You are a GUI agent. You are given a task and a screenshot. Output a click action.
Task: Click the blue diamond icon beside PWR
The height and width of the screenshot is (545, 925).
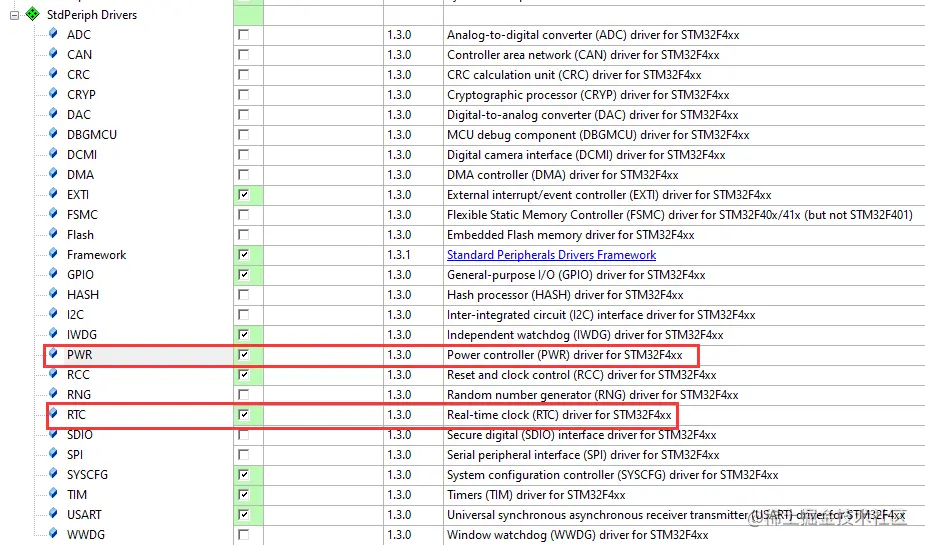pyautogui.click(x=53, y=354)
